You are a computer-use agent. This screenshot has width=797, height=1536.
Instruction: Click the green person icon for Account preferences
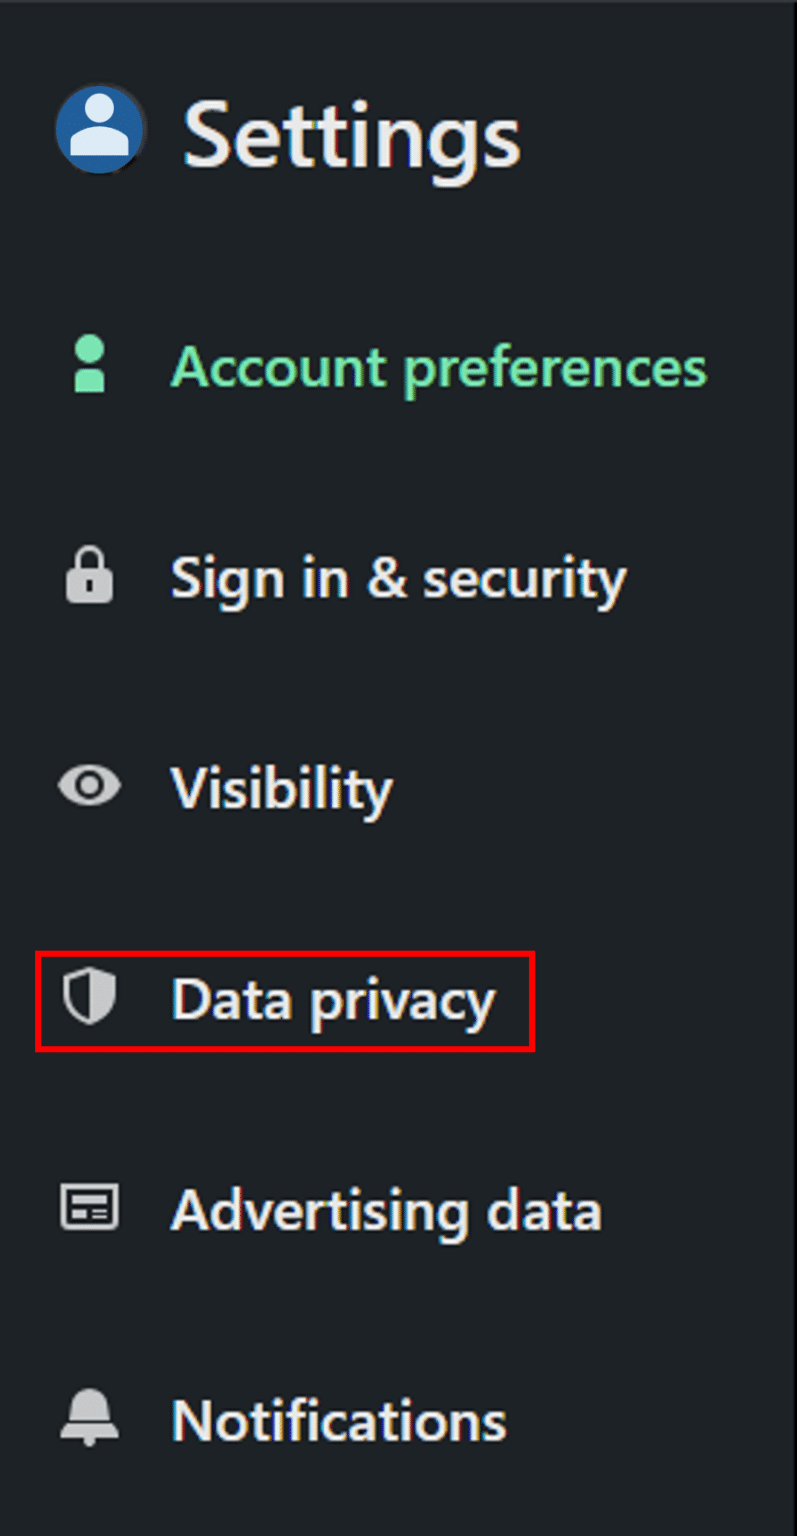[x=90, y=365]
